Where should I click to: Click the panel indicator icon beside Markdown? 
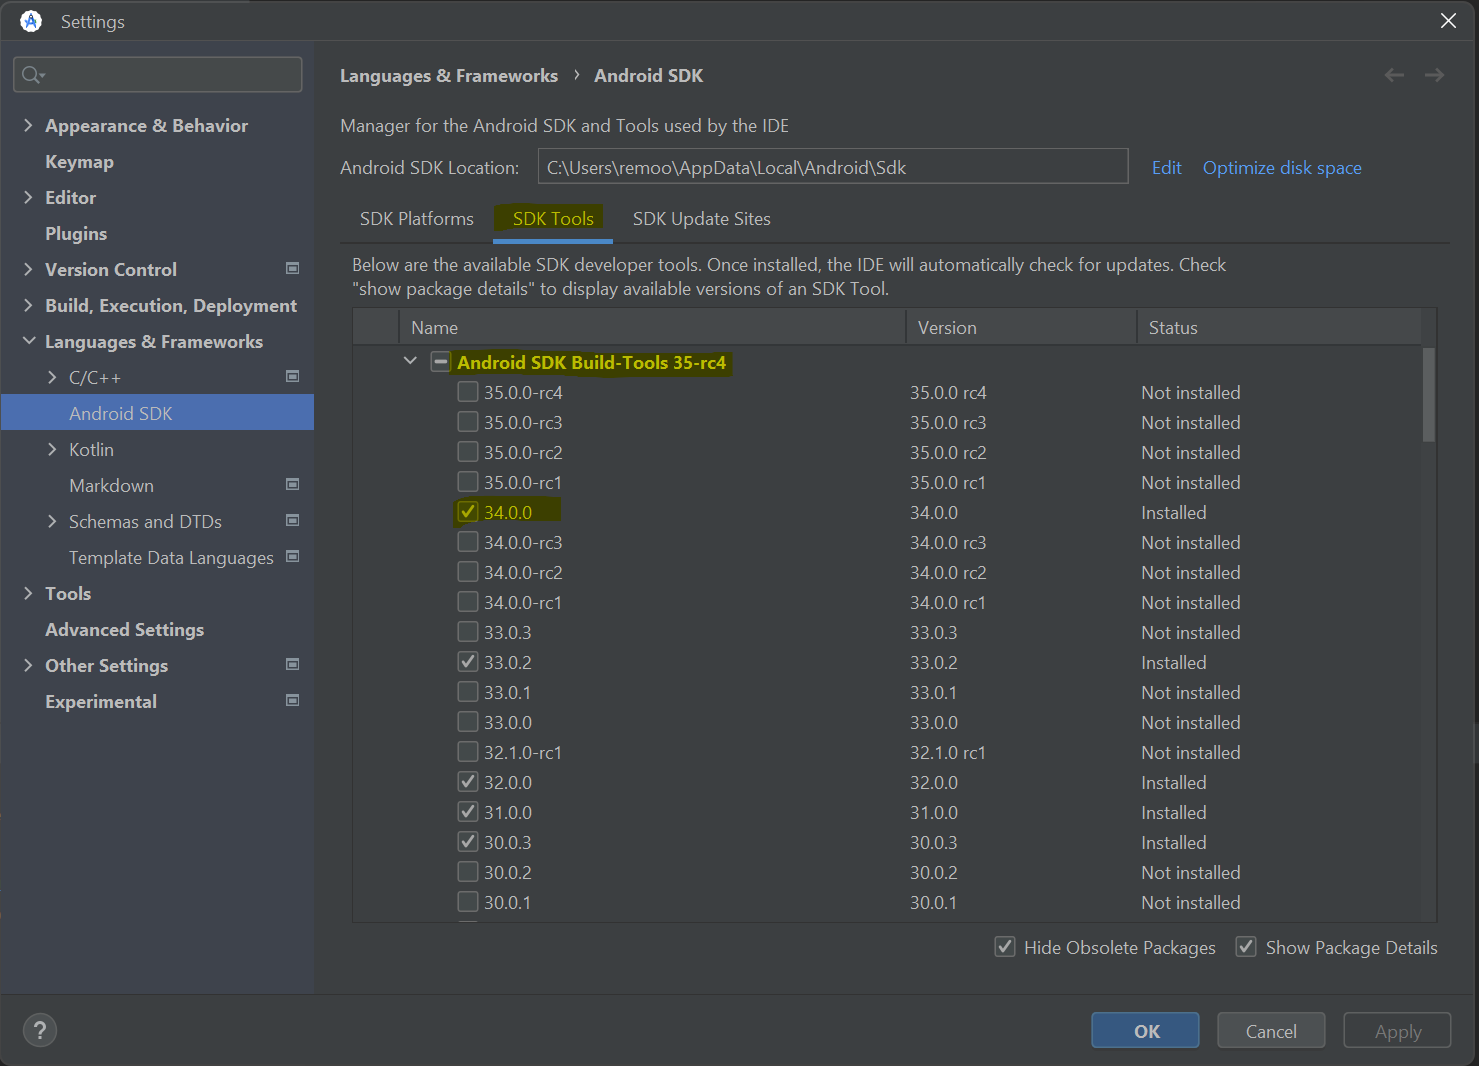[x=292, y=484]
